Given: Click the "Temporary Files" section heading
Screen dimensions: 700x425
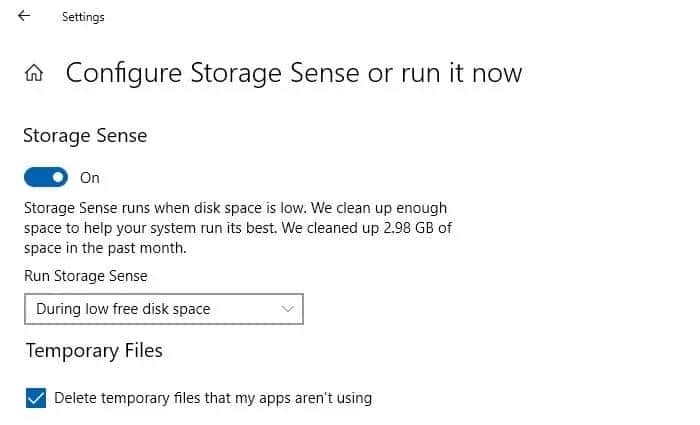Looking at the screenshot, I should point(94,350).
